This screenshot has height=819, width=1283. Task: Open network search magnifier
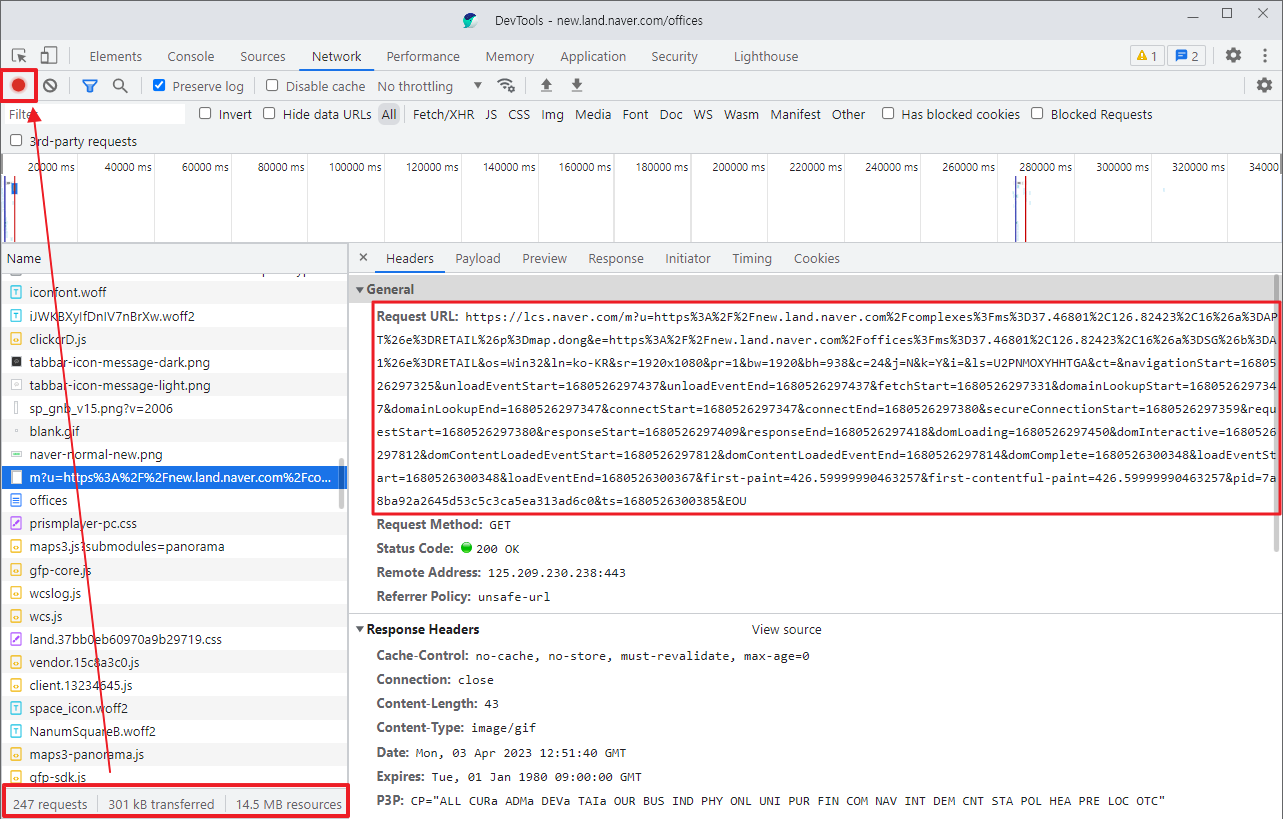pyautogui.click(x=120, y=86)
